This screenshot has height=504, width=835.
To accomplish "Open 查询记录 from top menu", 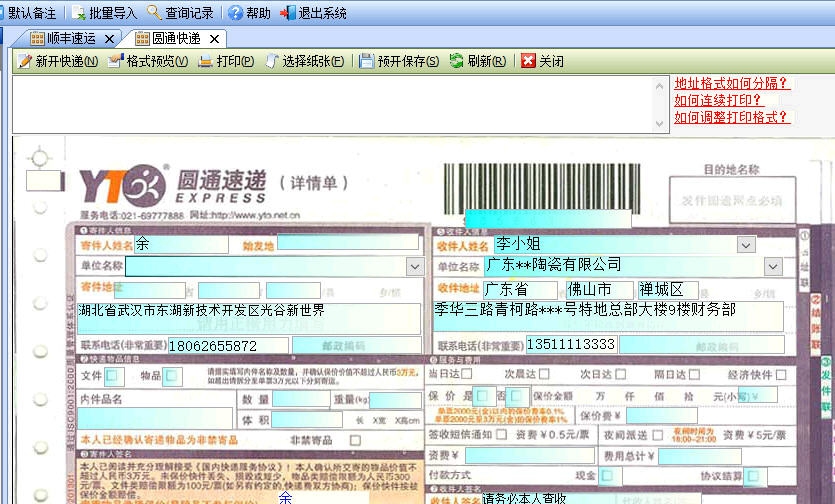I will (180, 13).
